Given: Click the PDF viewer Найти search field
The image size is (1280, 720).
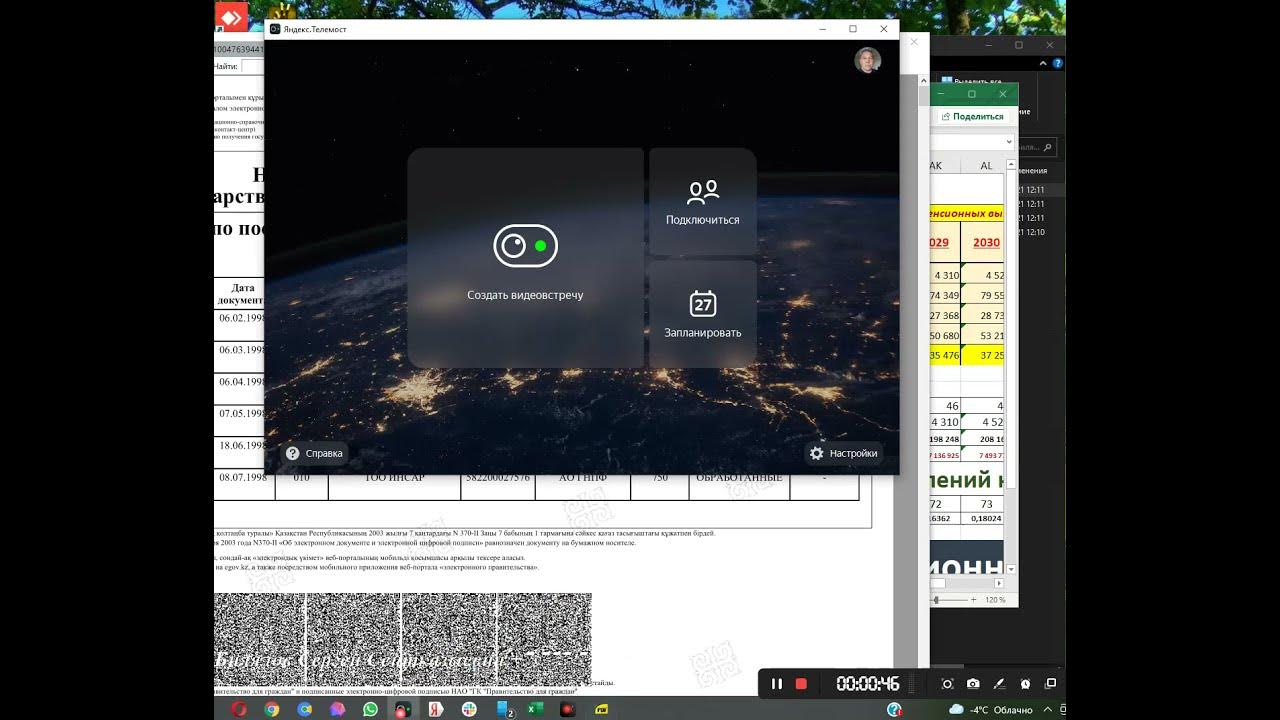Looking at the screenshot, I should point(252,66).
